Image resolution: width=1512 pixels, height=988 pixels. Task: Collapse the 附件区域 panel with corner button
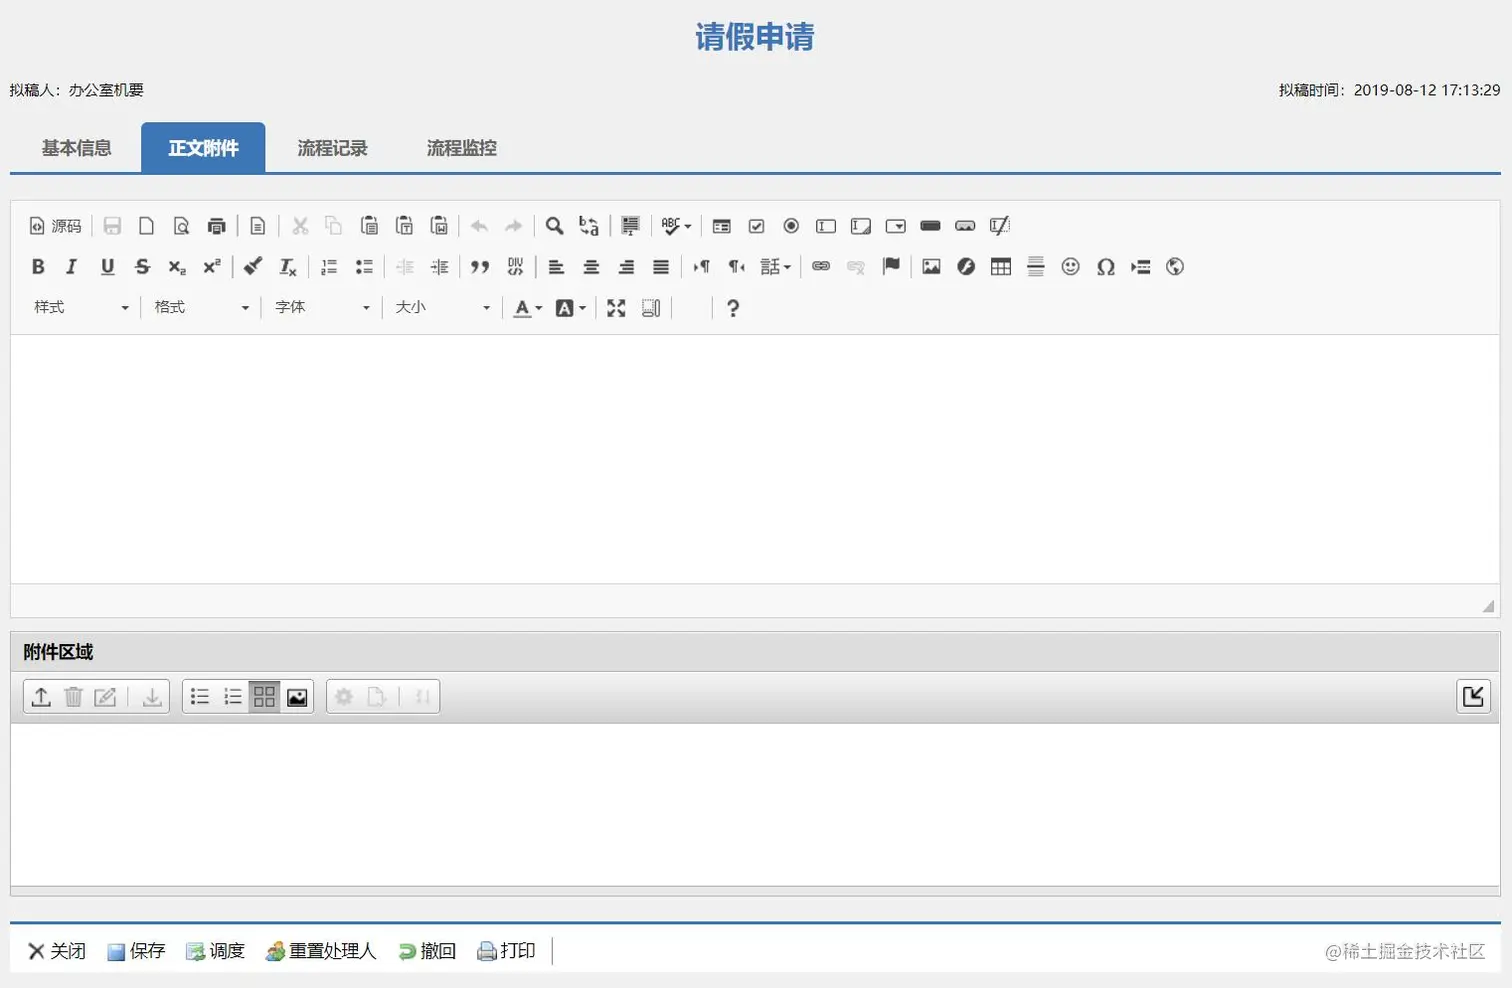tap(1473, 697)
